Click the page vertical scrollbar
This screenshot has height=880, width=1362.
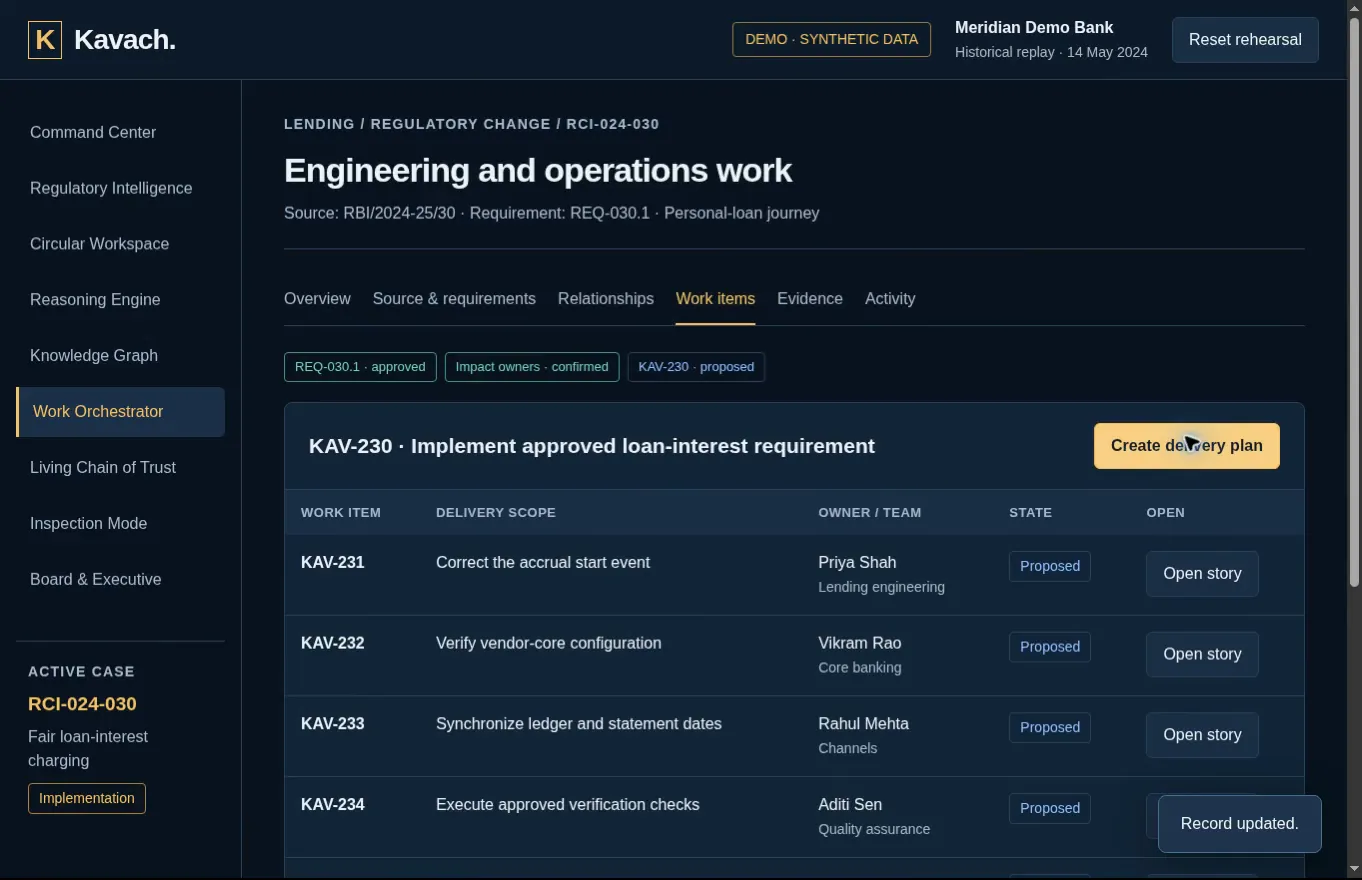pyautogui.click(x=1355, y=300)
